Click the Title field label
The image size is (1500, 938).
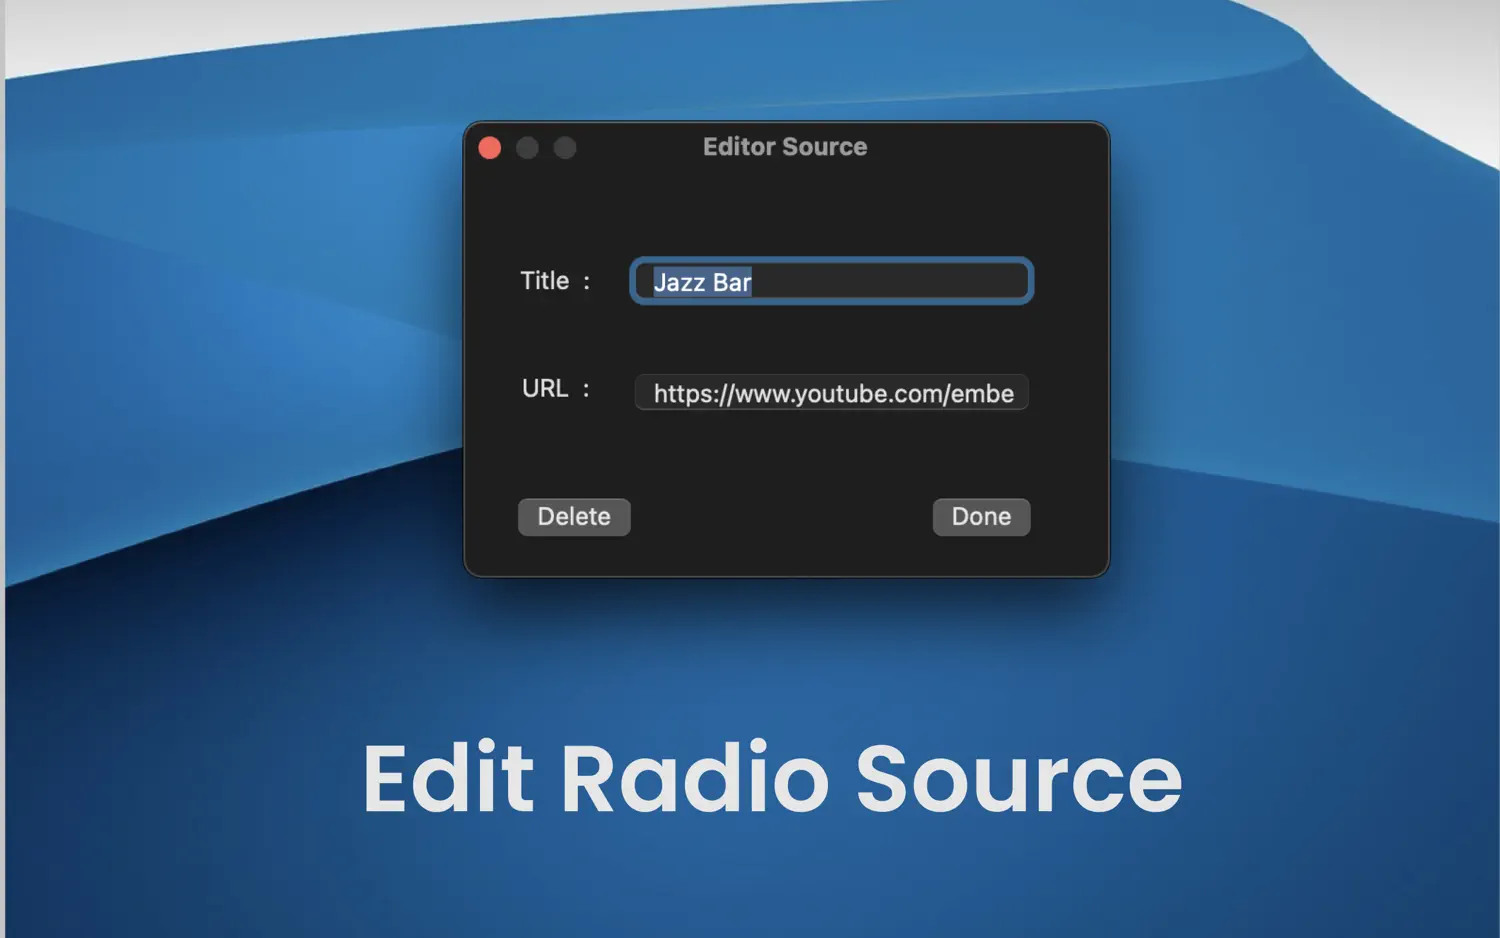click(544, 281)
